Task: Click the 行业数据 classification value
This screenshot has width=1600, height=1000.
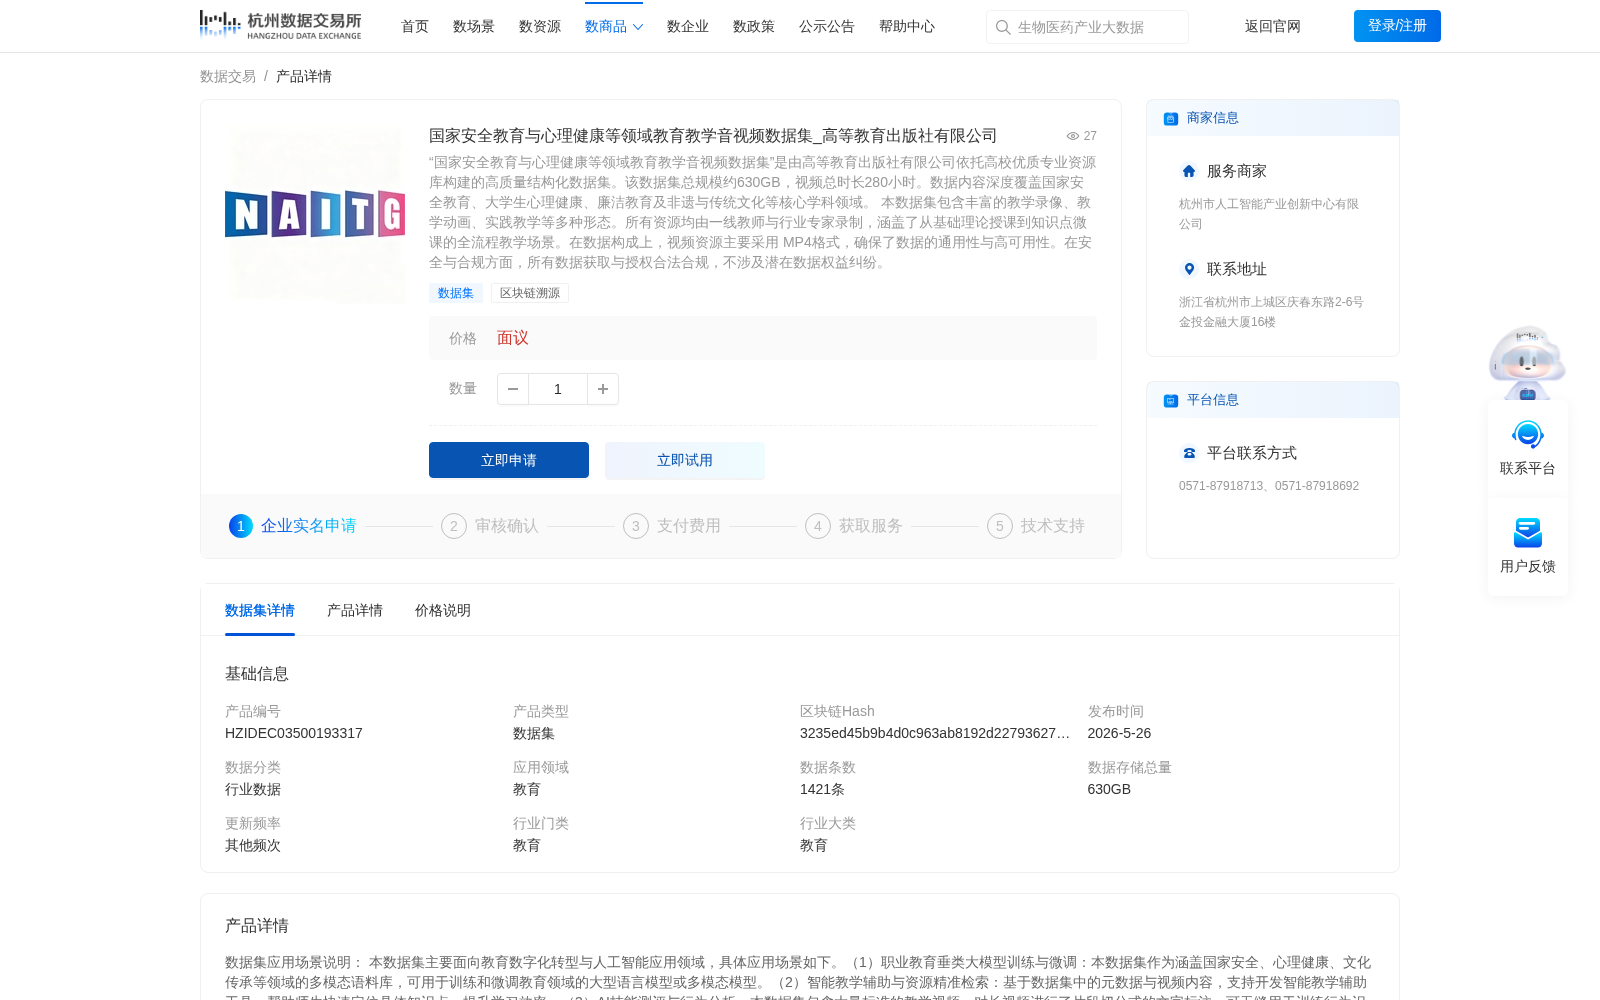Action: (x=253, y=789)
